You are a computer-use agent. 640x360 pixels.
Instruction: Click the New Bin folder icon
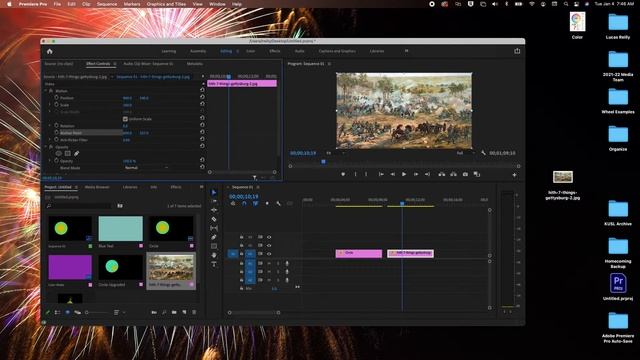coord(174,312)
